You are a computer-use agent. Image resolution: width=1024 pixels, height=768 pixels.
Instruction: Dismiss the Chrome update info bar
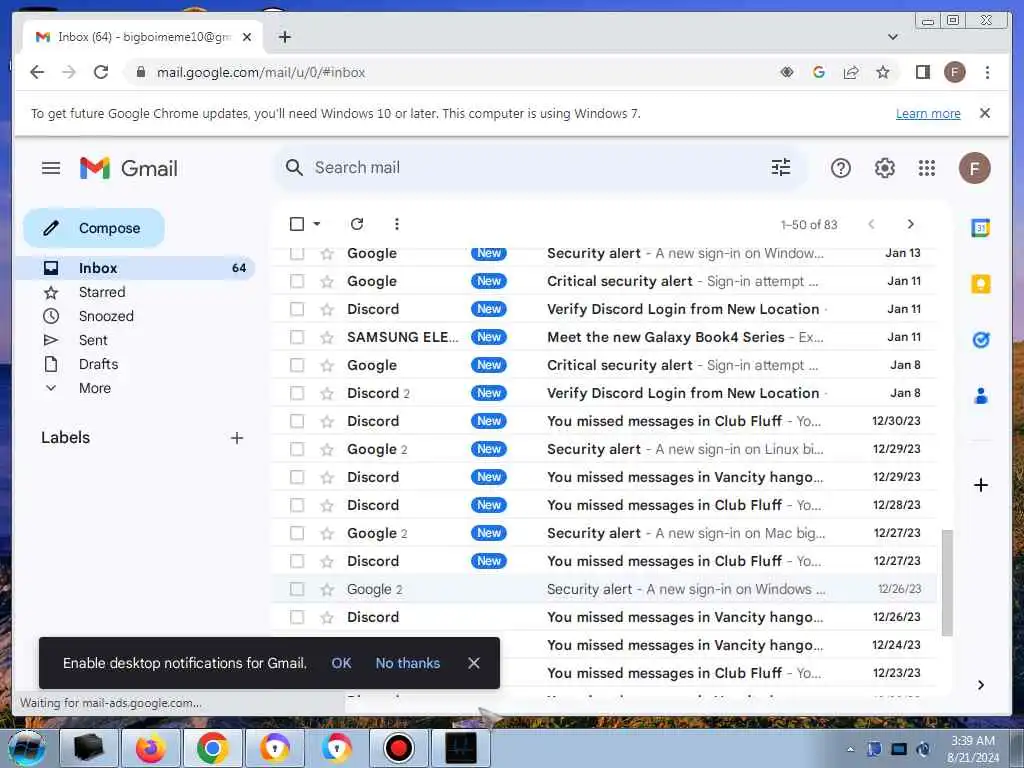click(x=984, y=113)
